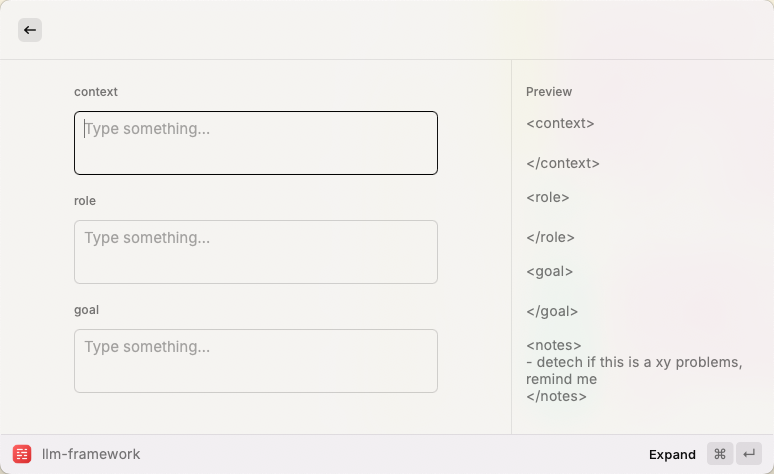Click the opening <context> tag in preview
Image resolution: width=774 pixels, height=474 pixels.
(x=560, y=123)
